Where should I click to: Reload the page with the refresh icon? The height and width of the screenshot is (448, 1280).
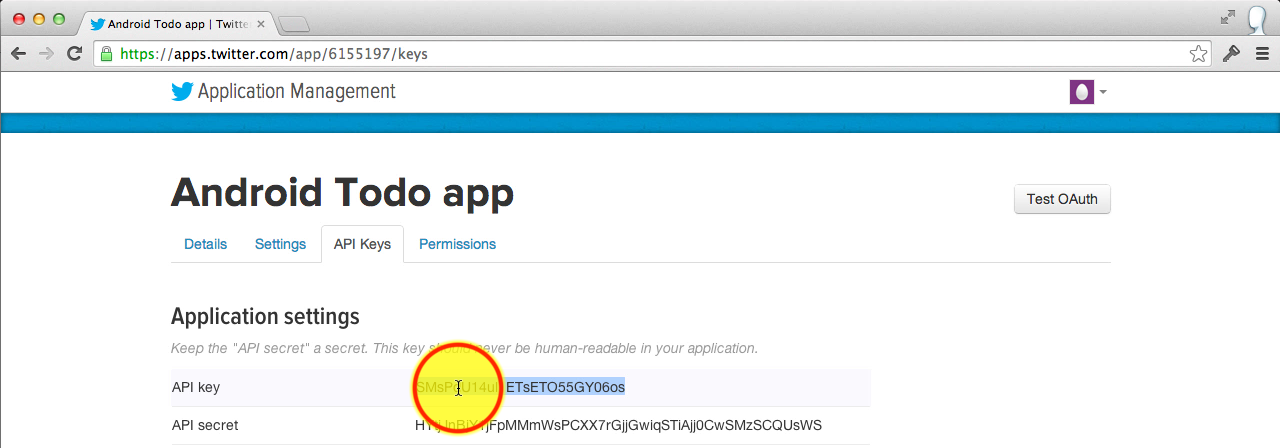[x=74, y=54]
